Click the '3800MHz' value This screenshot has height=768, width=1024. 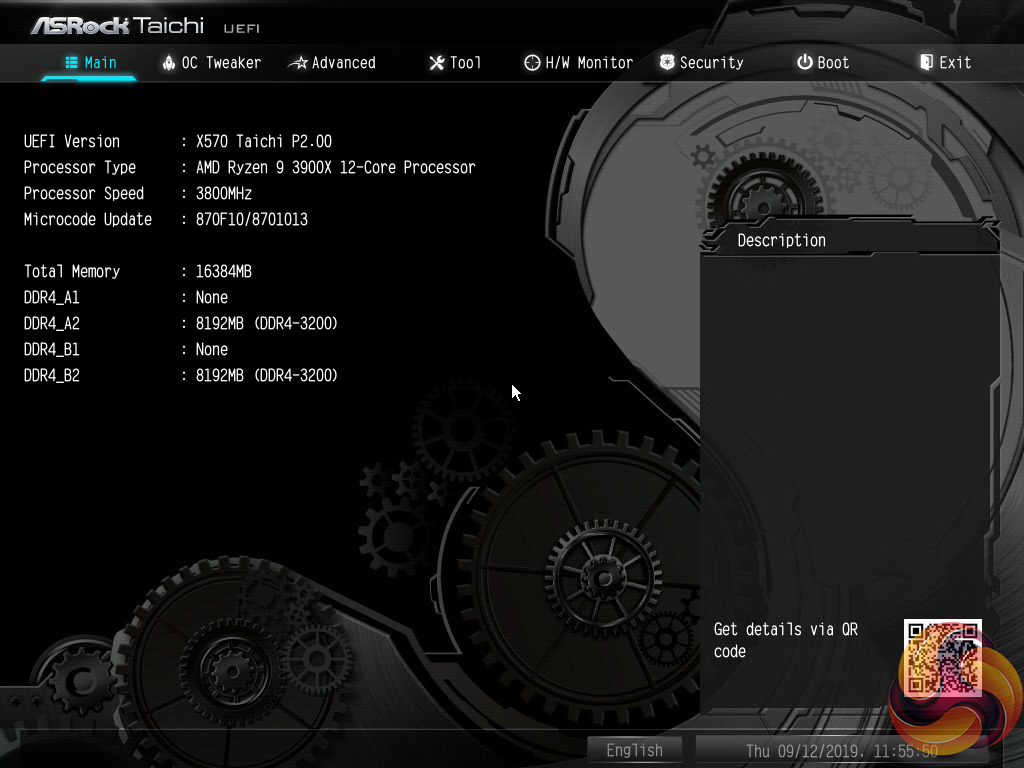pos(224,194)
